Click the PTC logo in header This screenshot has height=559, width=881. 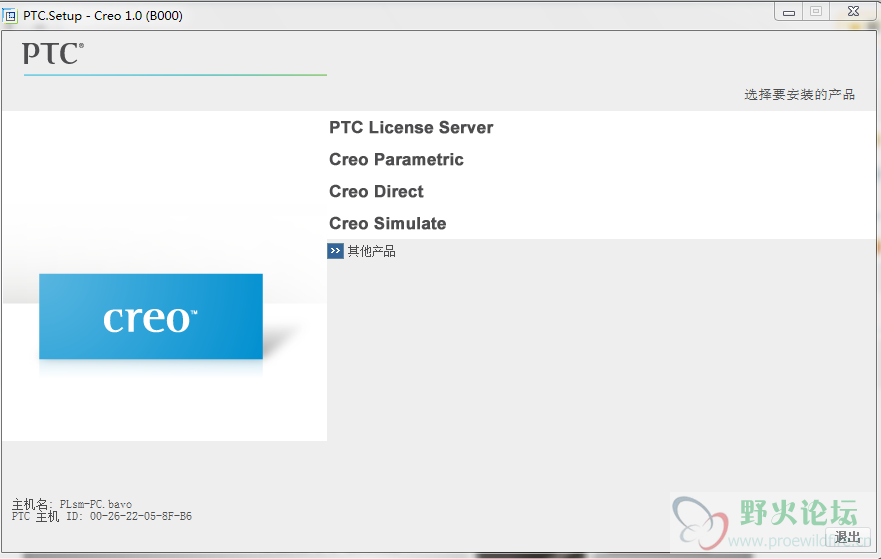click(x=53, y=54)
